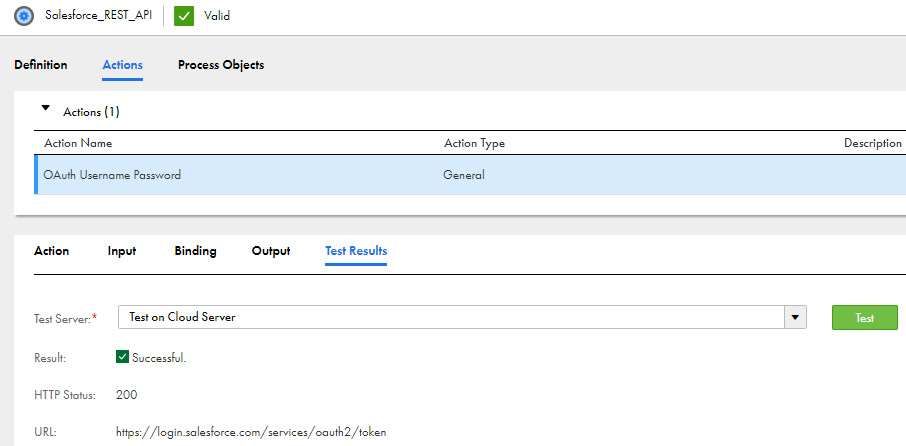906x446 pixels.
Task: Click the Successful result checkmark
Action: (x=122, y=357)
